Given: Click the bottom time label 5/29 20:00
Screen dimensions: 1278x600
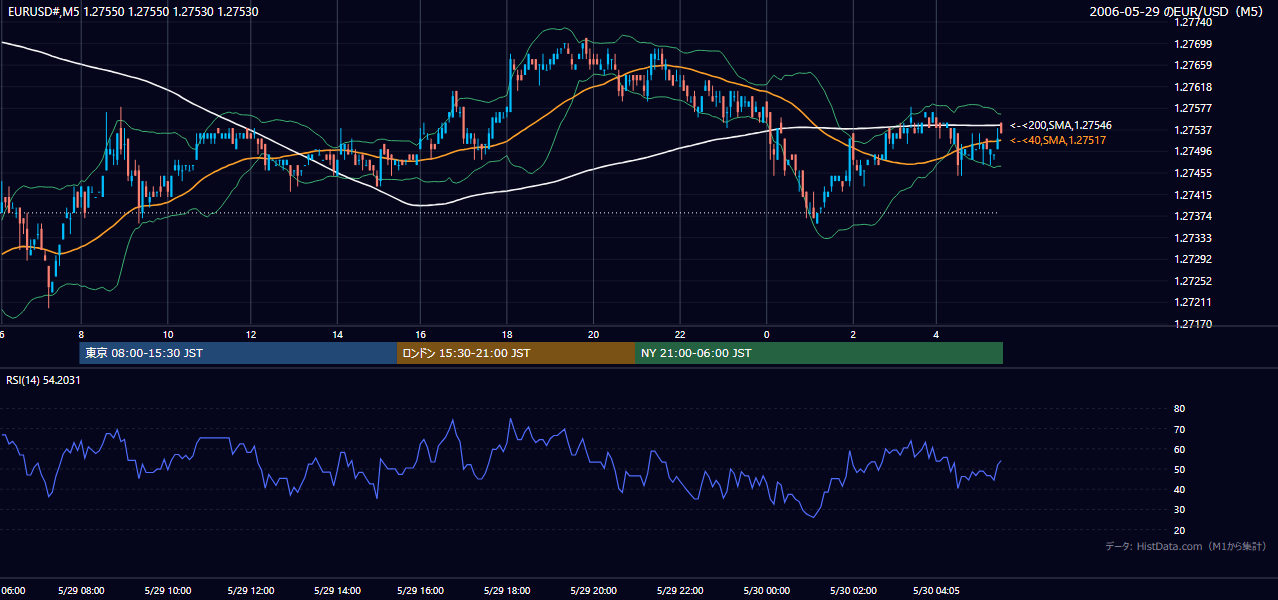Looking at the screenshot, I should (x=593, y=590).
